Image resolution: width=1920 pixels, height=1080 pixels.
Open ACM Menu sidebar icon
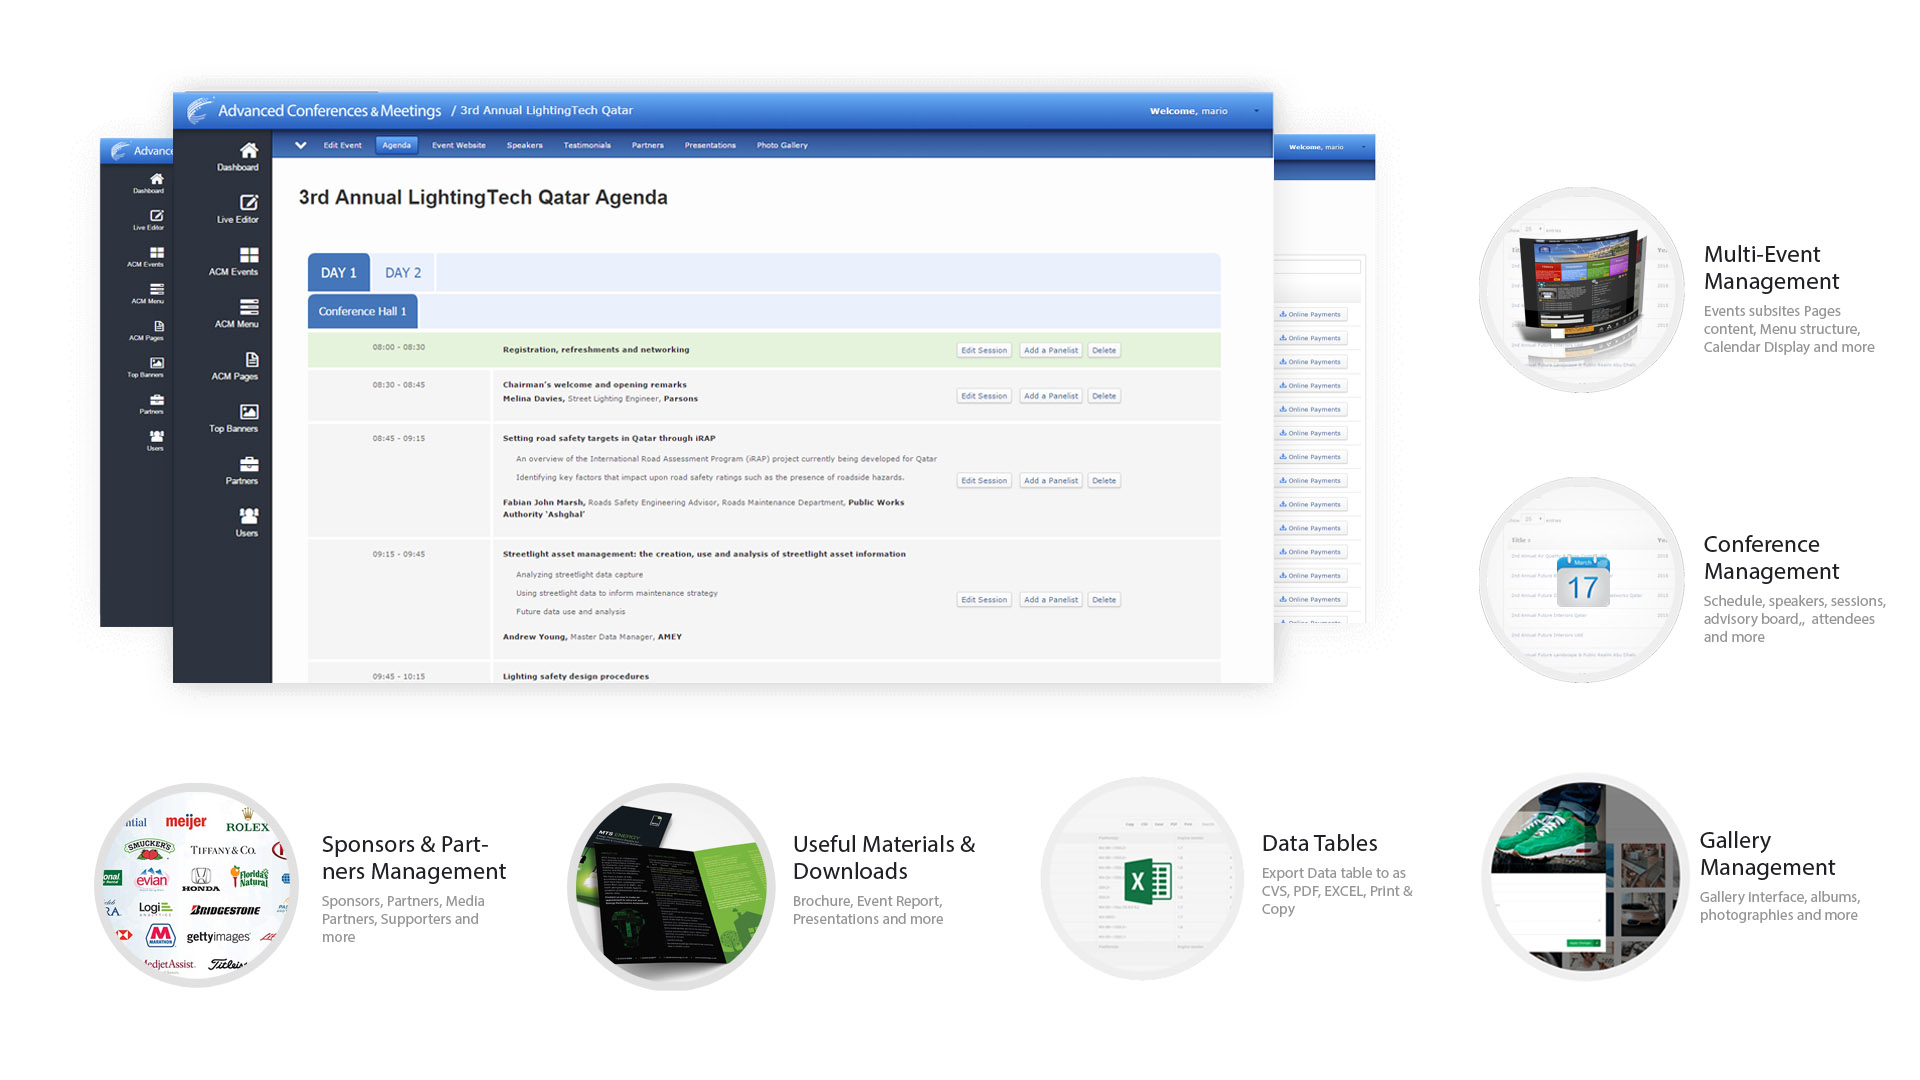point(248,307)
